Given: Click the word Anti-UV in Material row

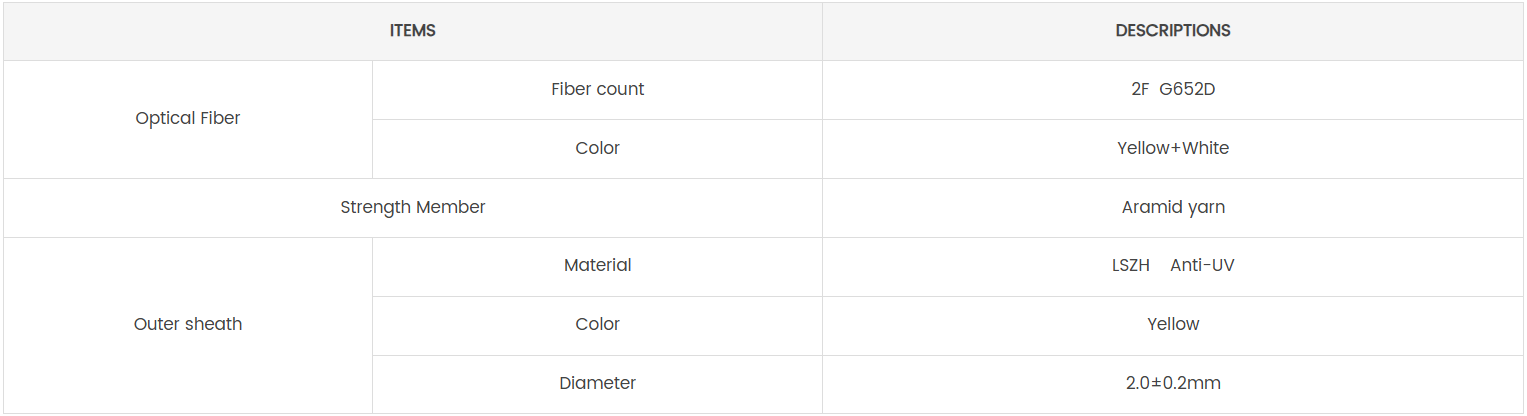Looking at the screenshot, I should point(1202,265).
